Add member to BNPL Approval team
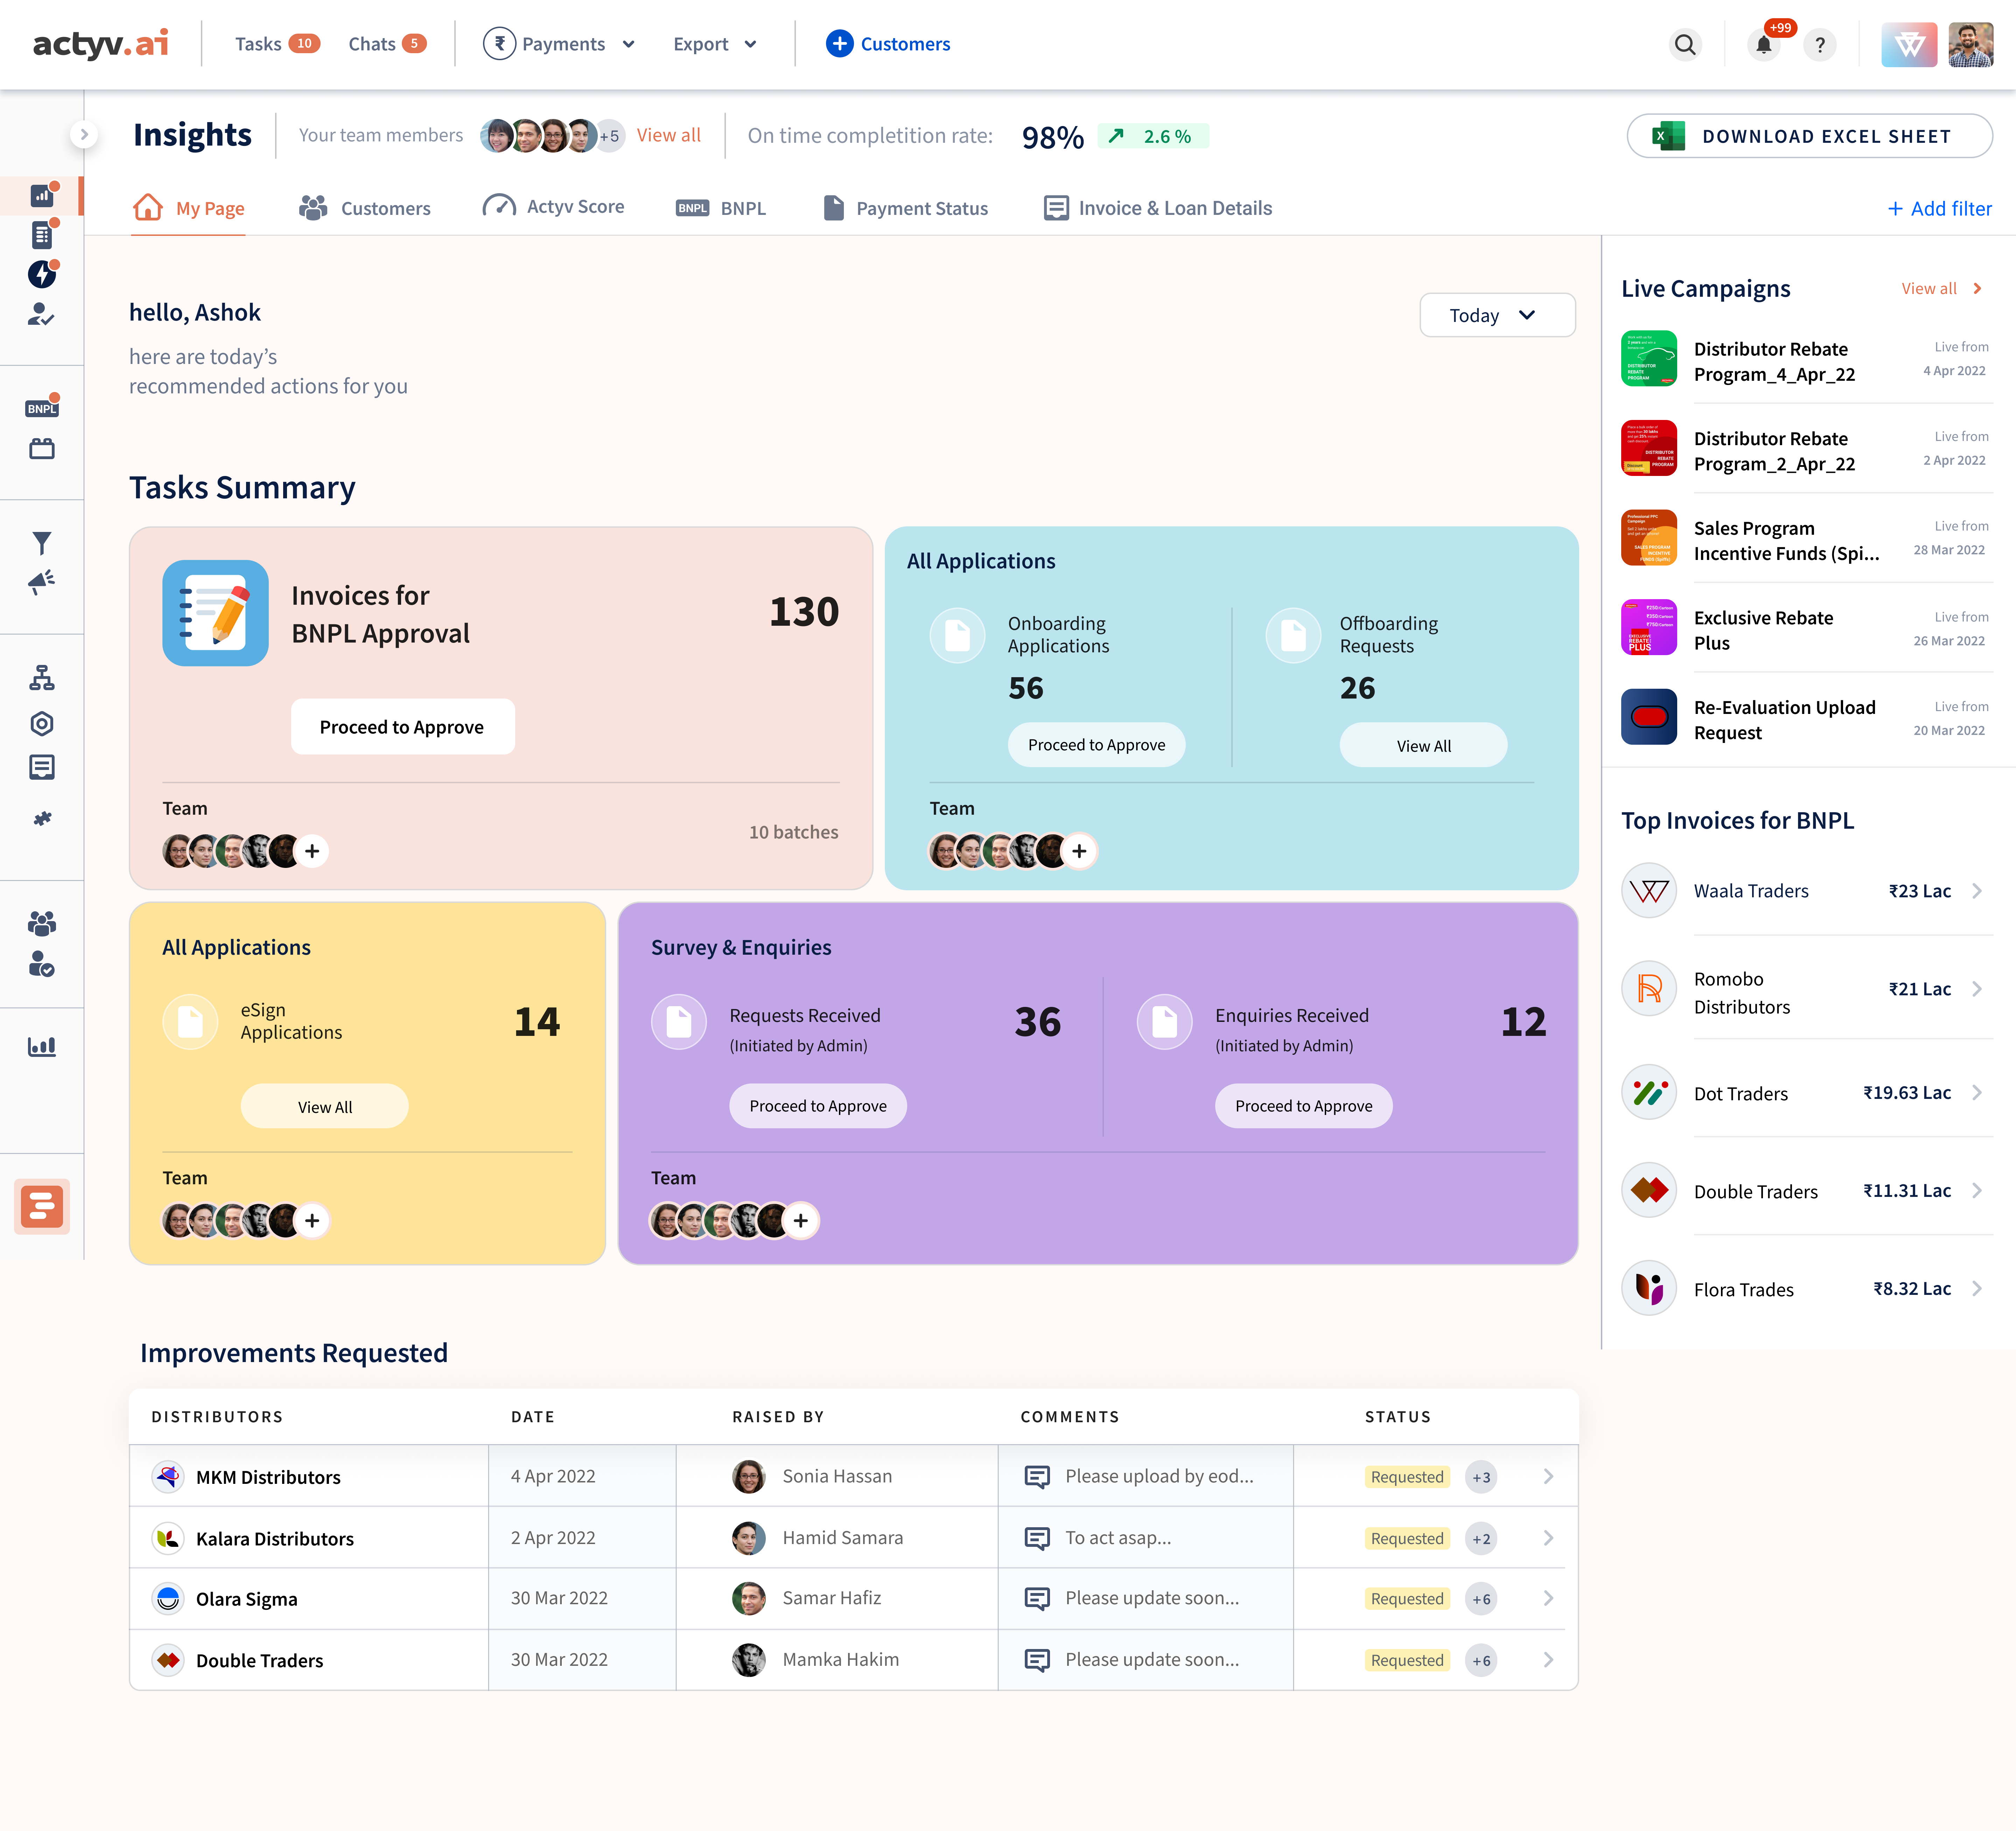Viewport: 2016px width, 1831px height. coord(312,851)
